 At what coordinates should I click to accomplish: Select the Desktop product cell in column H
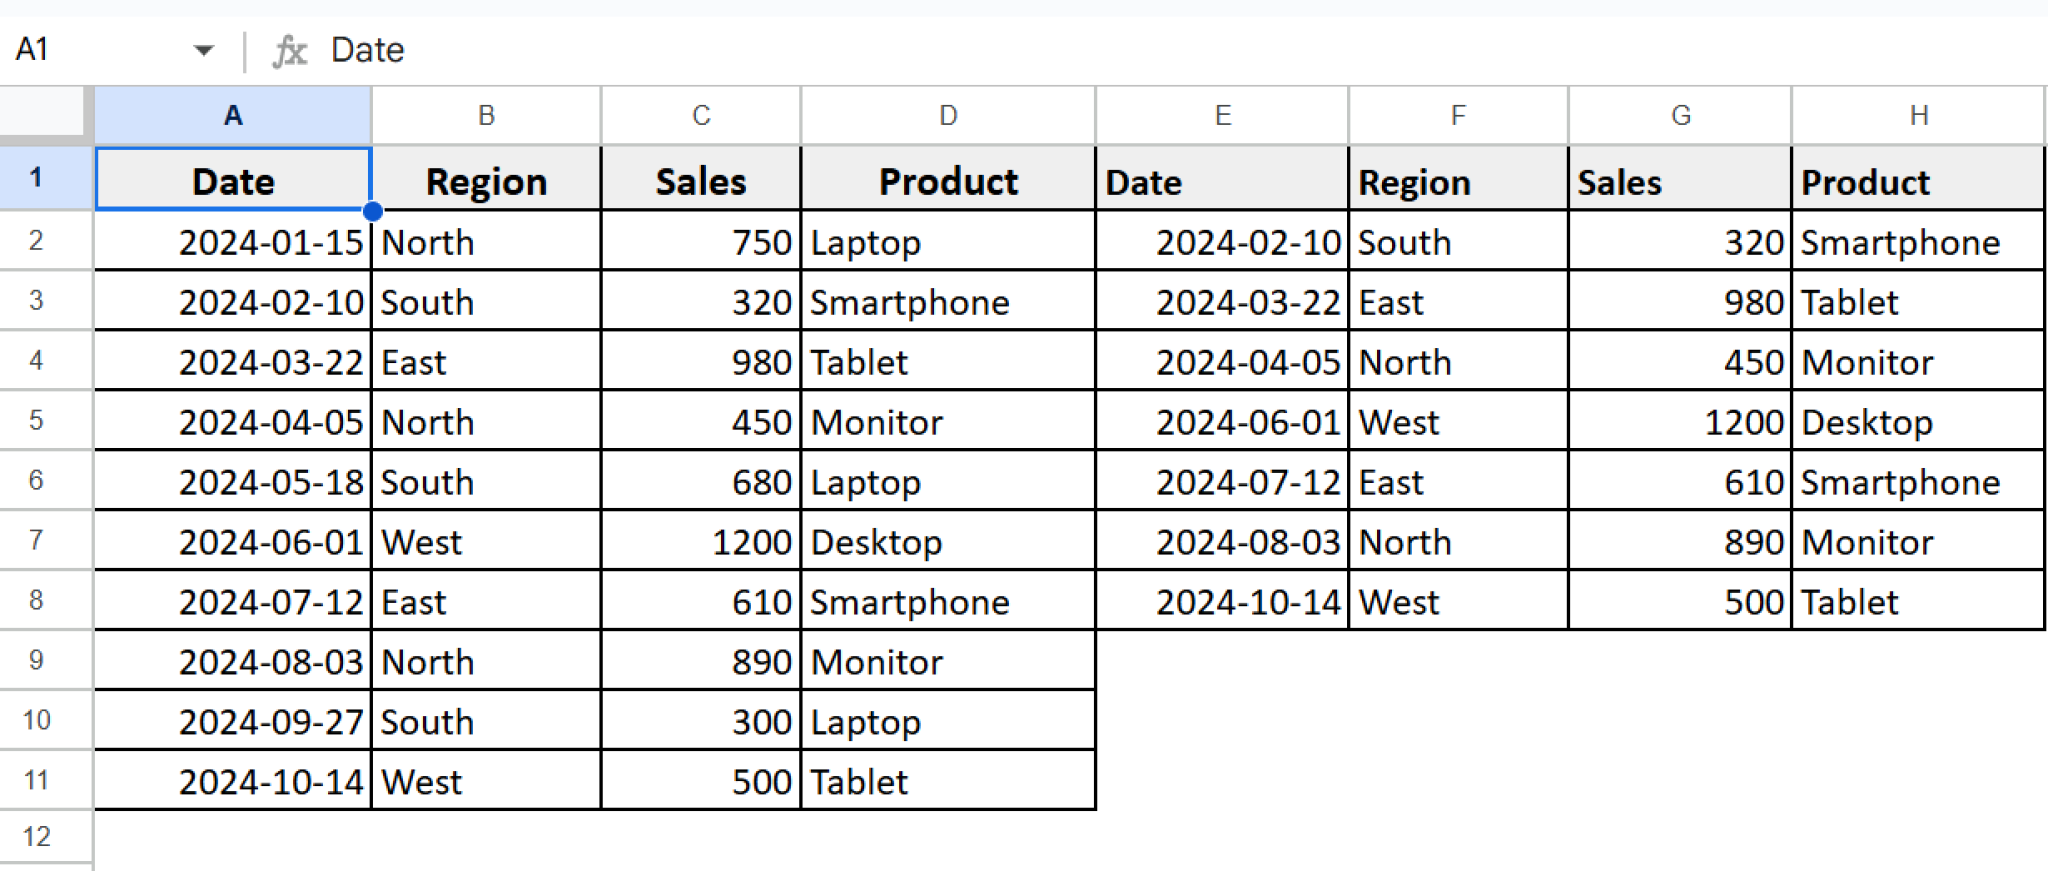(x=1917, y=421)
